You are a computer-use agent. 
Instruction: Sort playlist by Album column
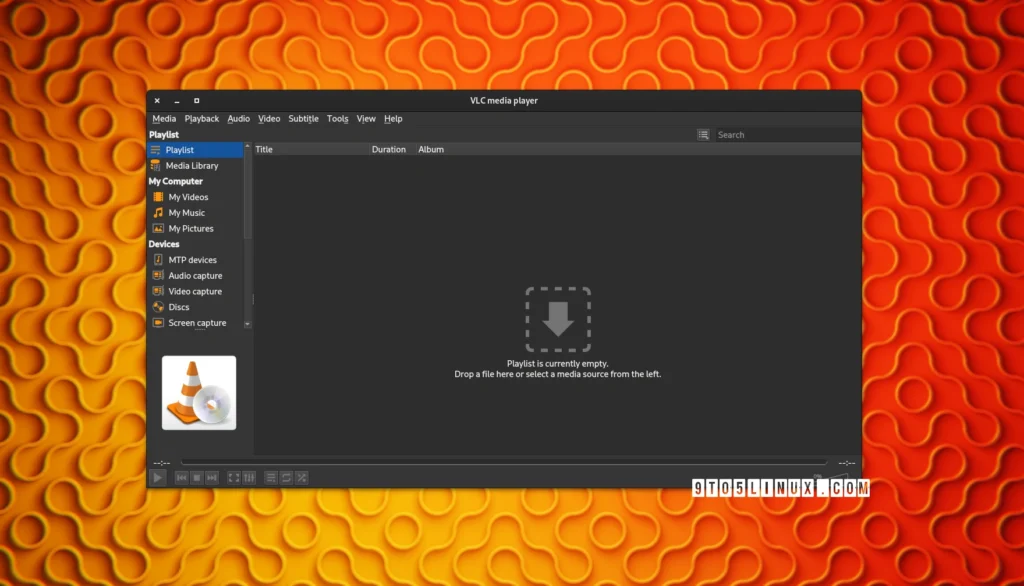[638, 150]
